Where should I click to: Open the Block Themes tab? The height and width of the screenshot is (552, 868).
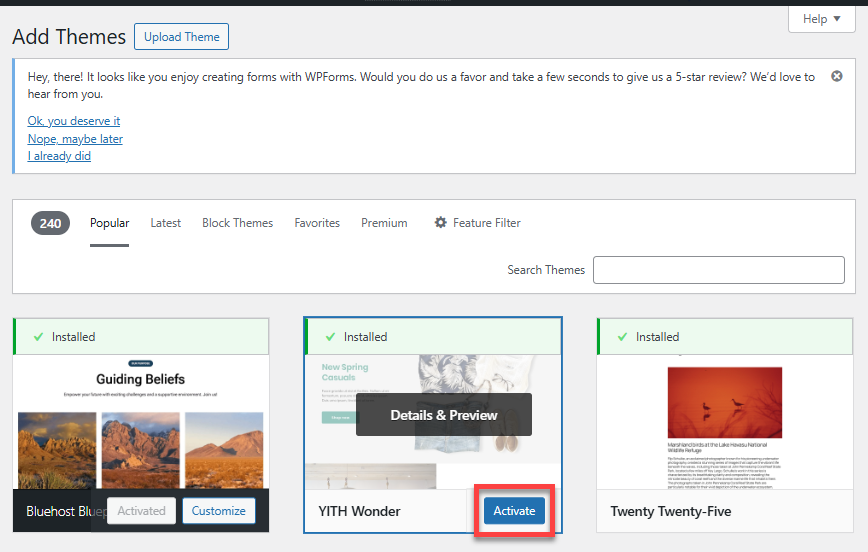tap(237, 223)
